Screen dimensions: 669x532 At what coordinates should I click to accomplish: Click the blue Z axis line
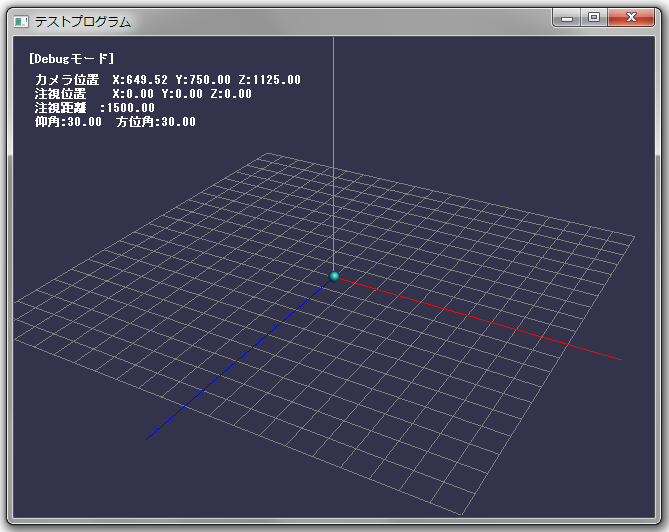tap(238, 360)
